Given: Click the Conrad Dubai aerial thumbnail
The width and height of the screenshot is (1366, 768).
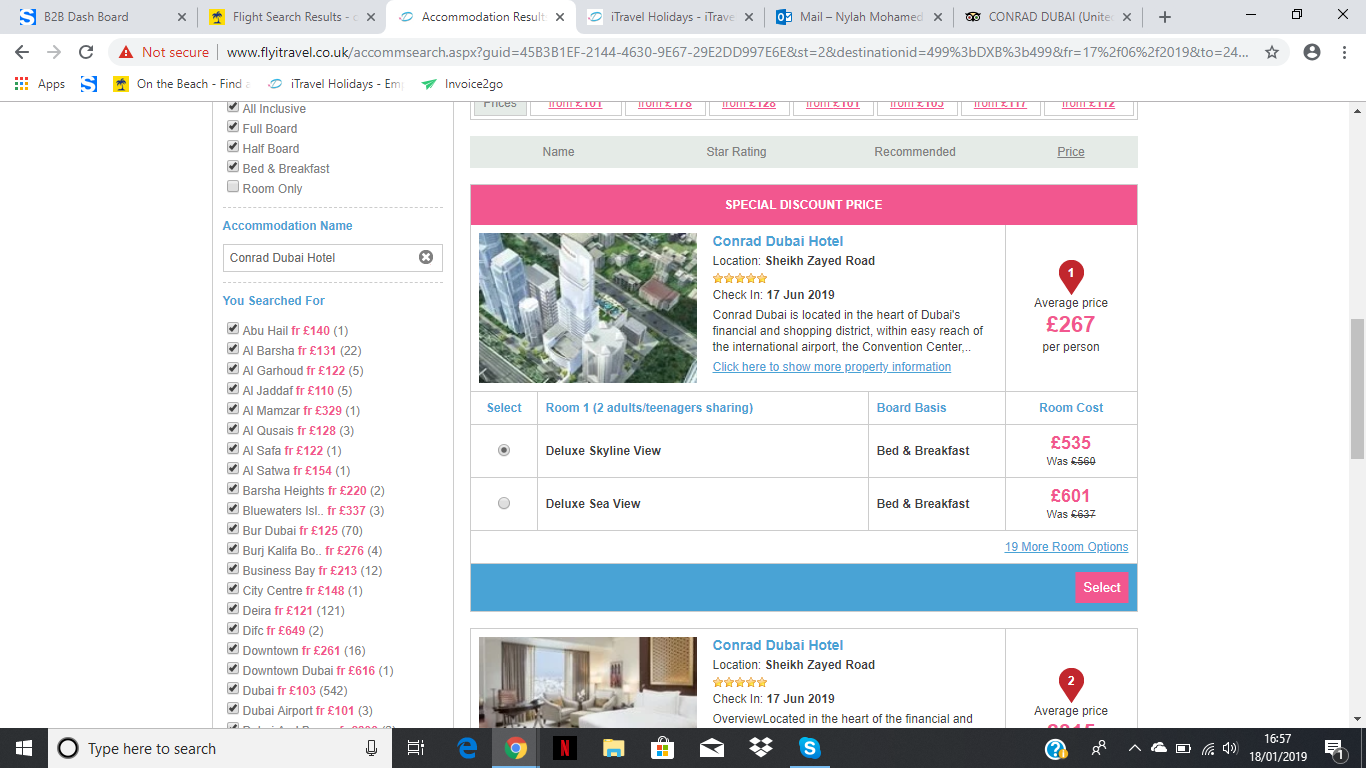Looking at the screenshot, I should click(588, 308).
